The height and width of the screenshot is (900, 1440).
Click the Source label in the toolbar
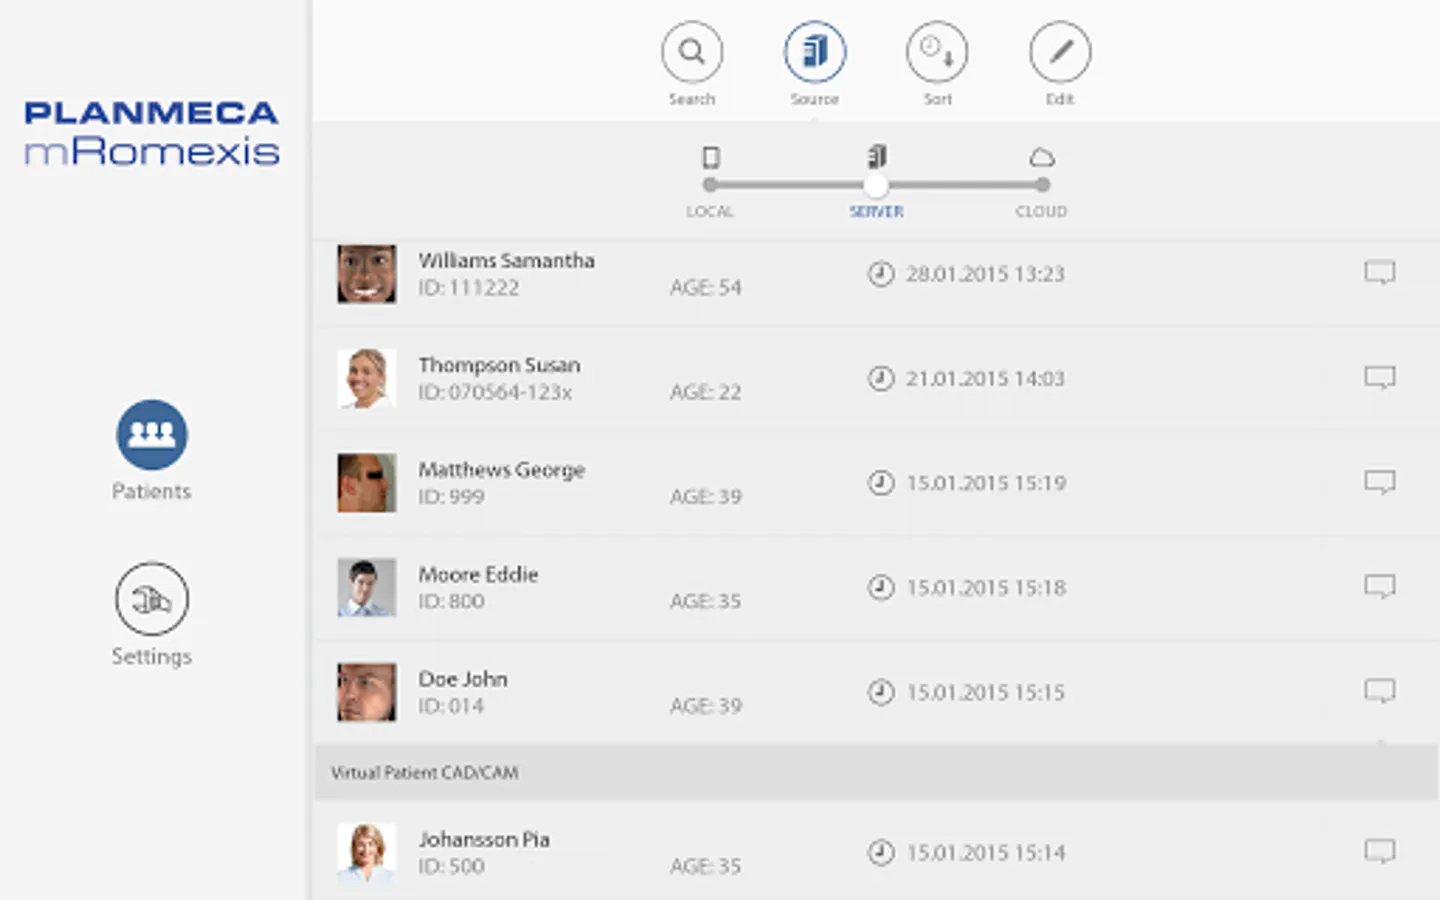tap(815, 99)
